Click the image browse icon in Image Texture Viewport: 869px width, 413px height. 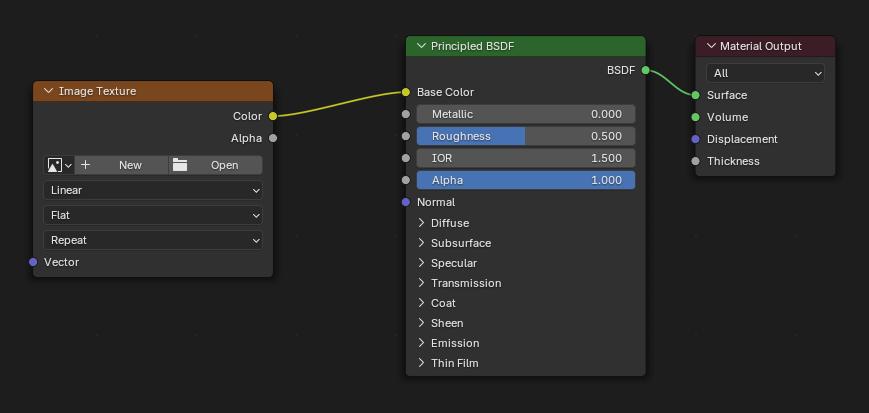(x=59, y=165)
